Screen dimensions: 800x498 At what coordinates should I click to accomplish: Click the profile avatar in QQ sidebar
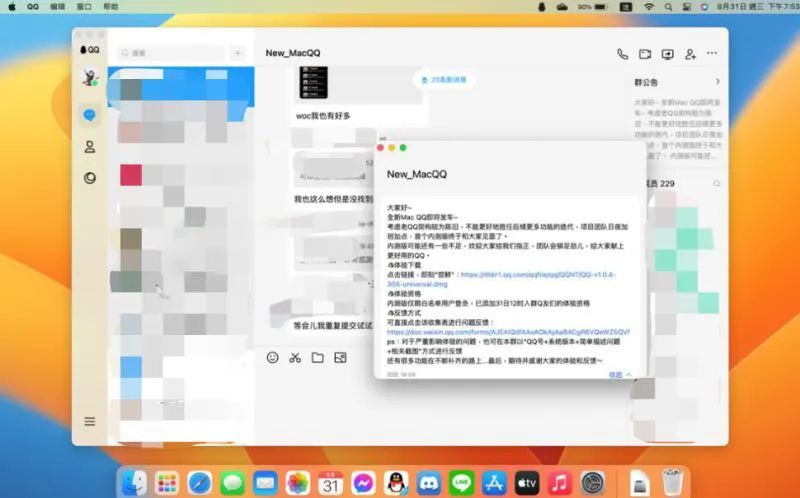coord(90,78)
